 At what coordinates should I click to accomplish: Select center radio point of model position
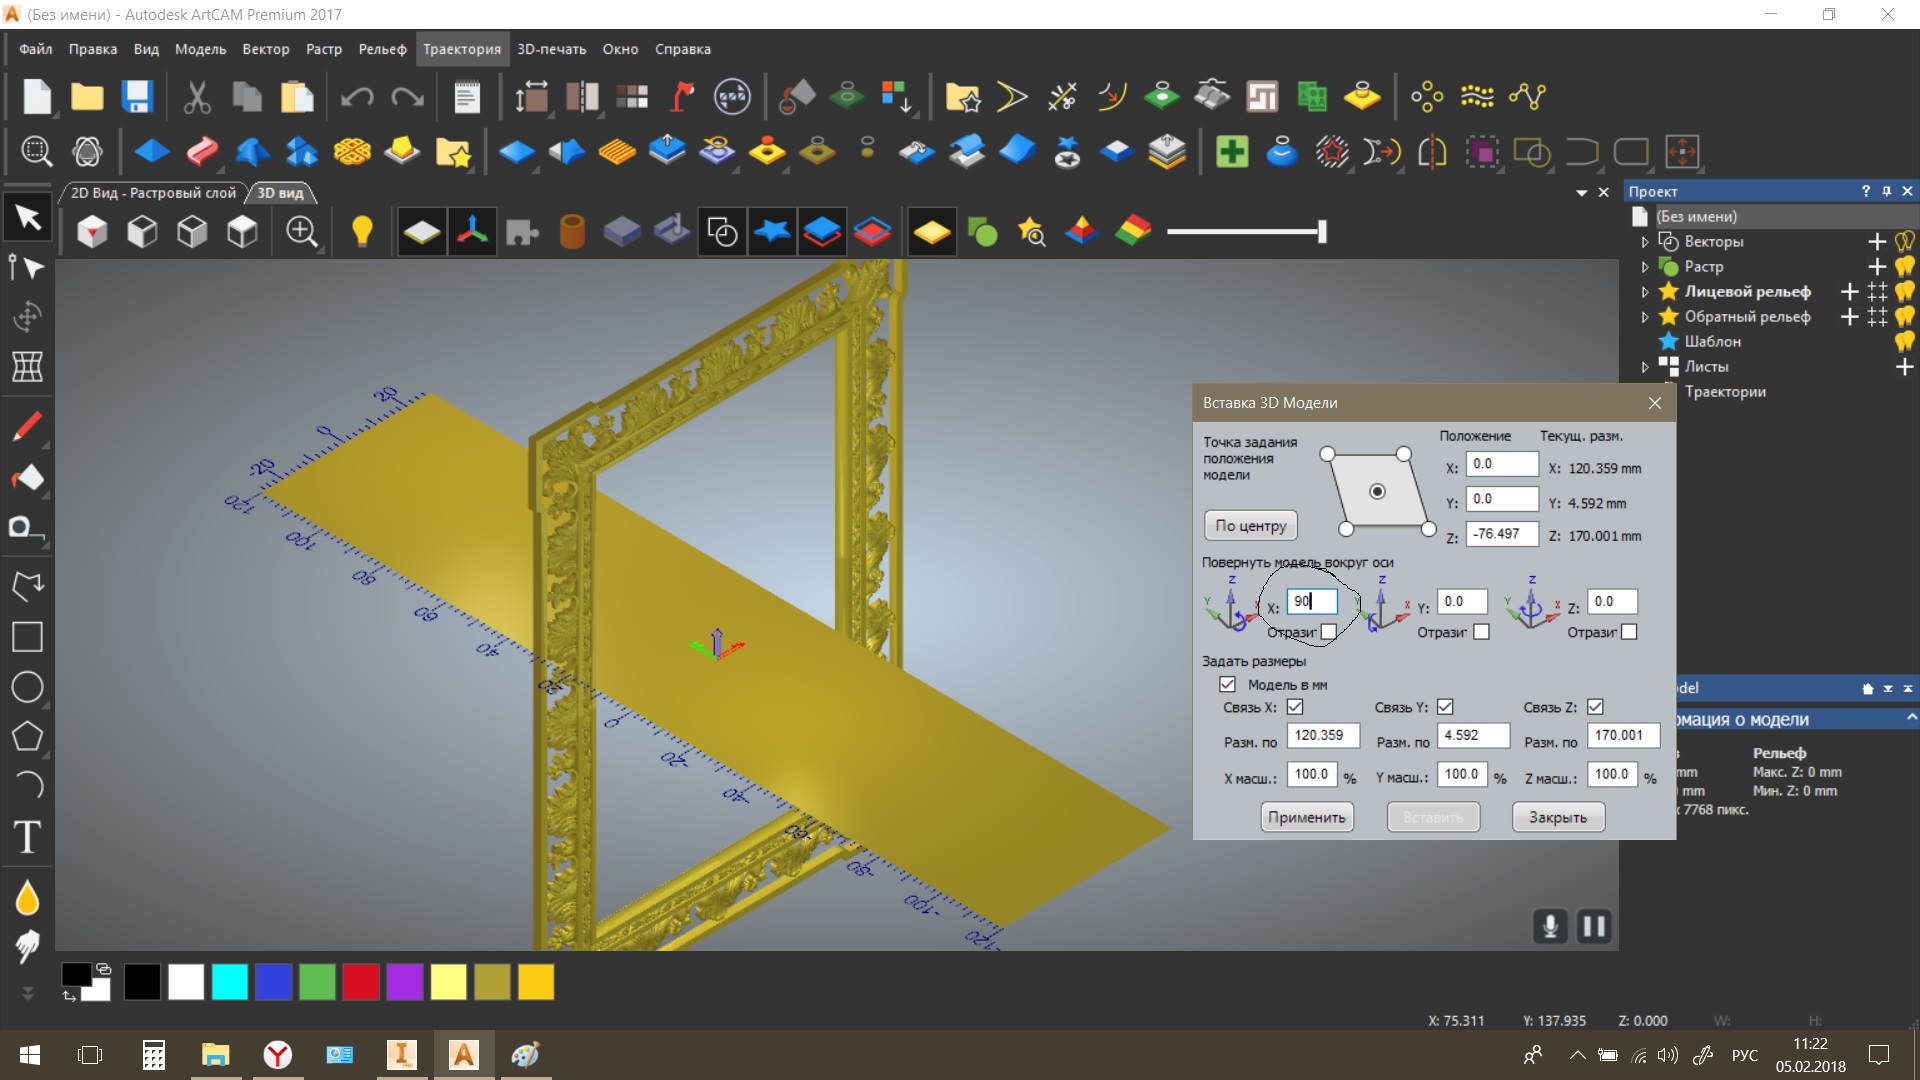1377,491
